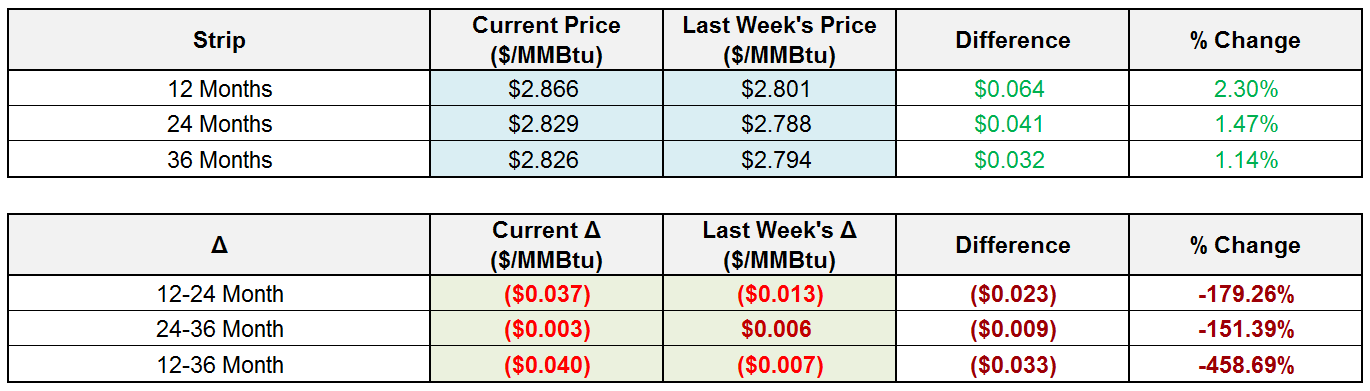Select the 24-36 Month row label

(219, 329)
